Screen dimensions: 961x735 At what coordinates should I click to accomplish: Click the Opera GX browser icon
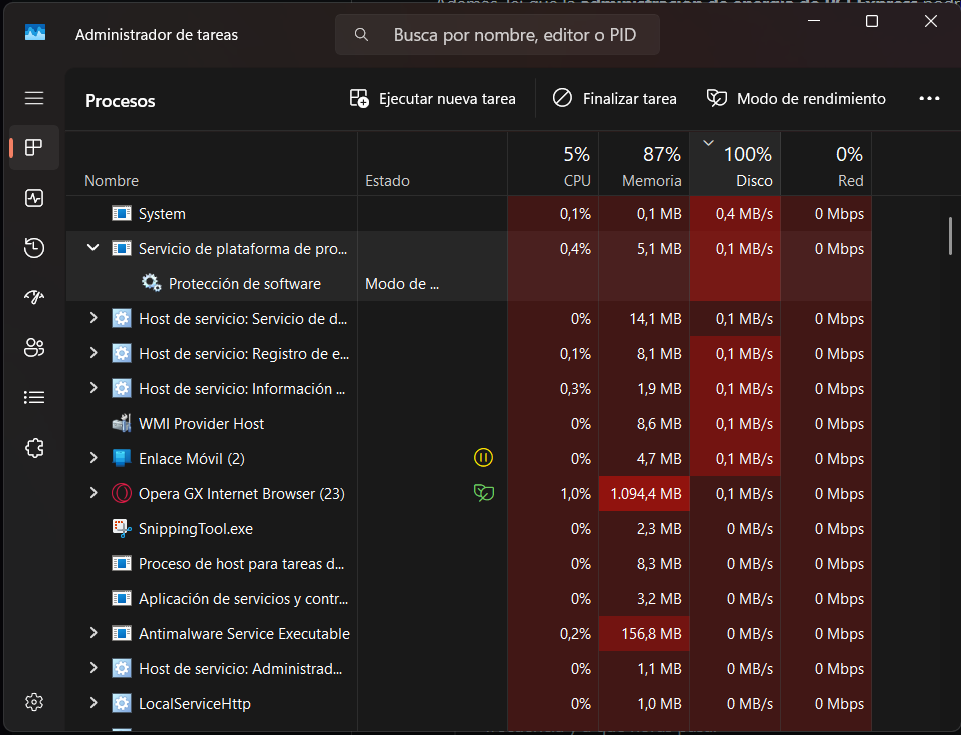pos(122,493)
